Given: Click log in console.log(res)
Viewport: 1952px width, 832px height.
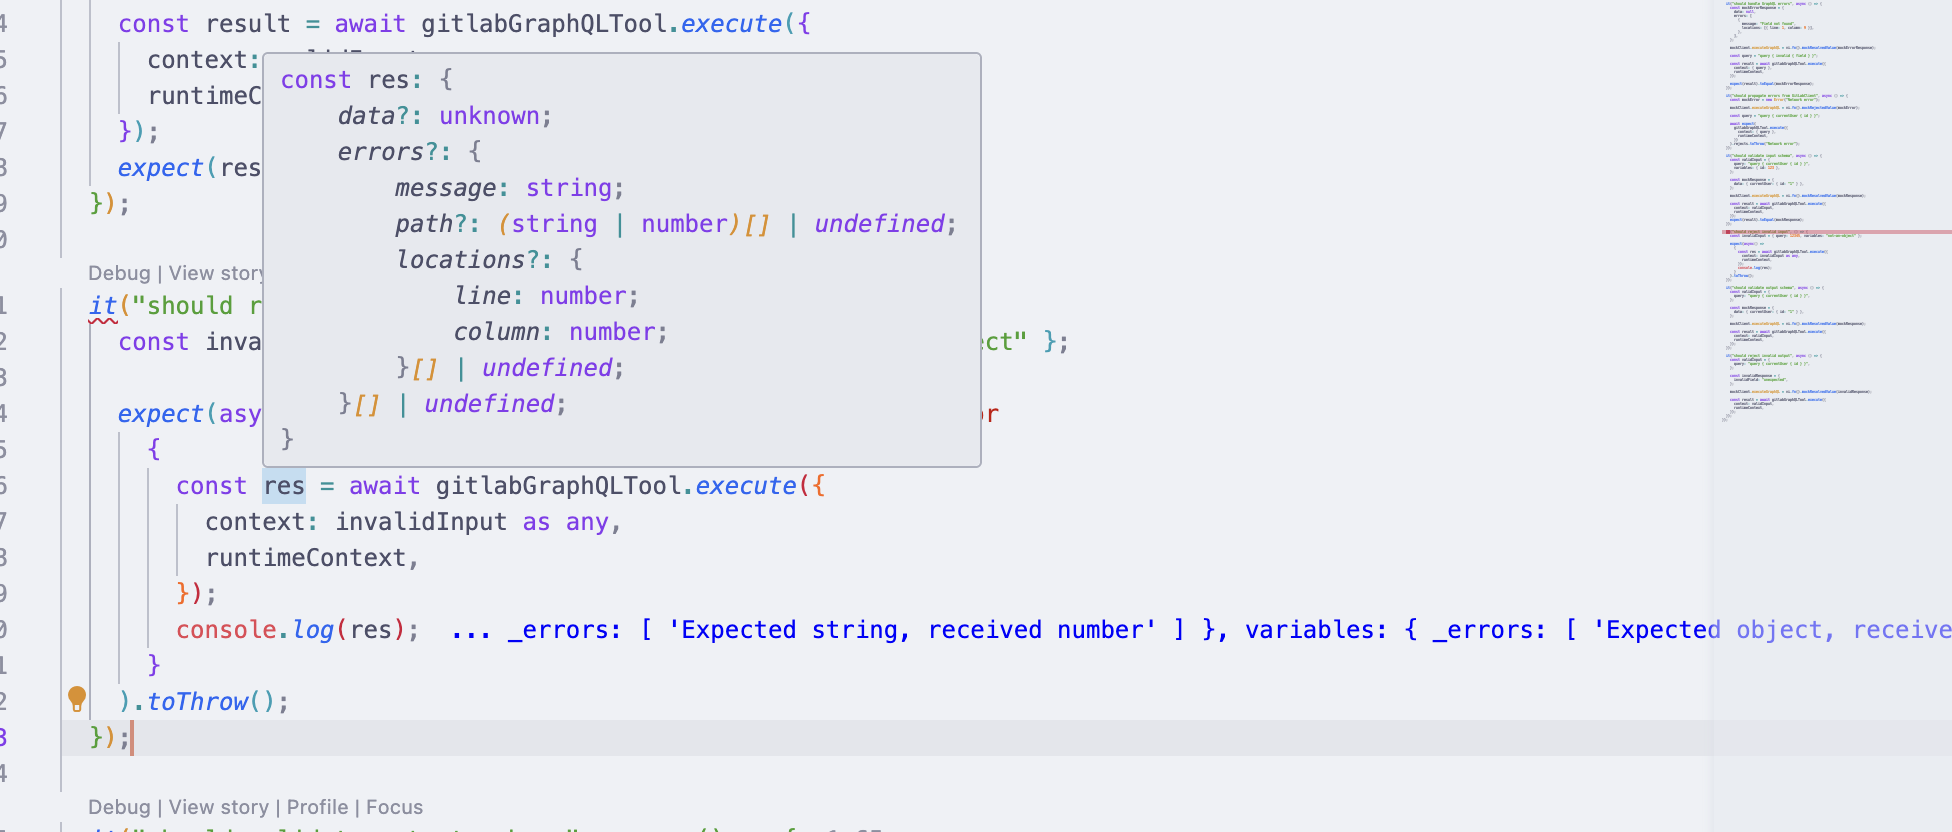Looking at the screenshot, I should (x=313, y=630).
